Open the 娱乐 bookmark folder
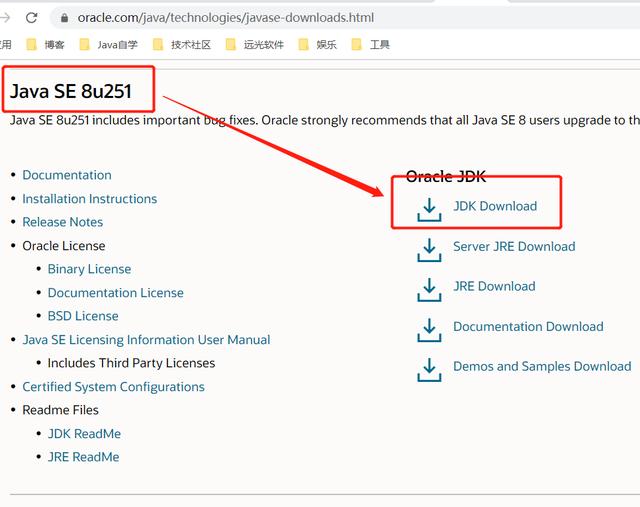This screenshot has width=640, height=507. click(318, 44)
